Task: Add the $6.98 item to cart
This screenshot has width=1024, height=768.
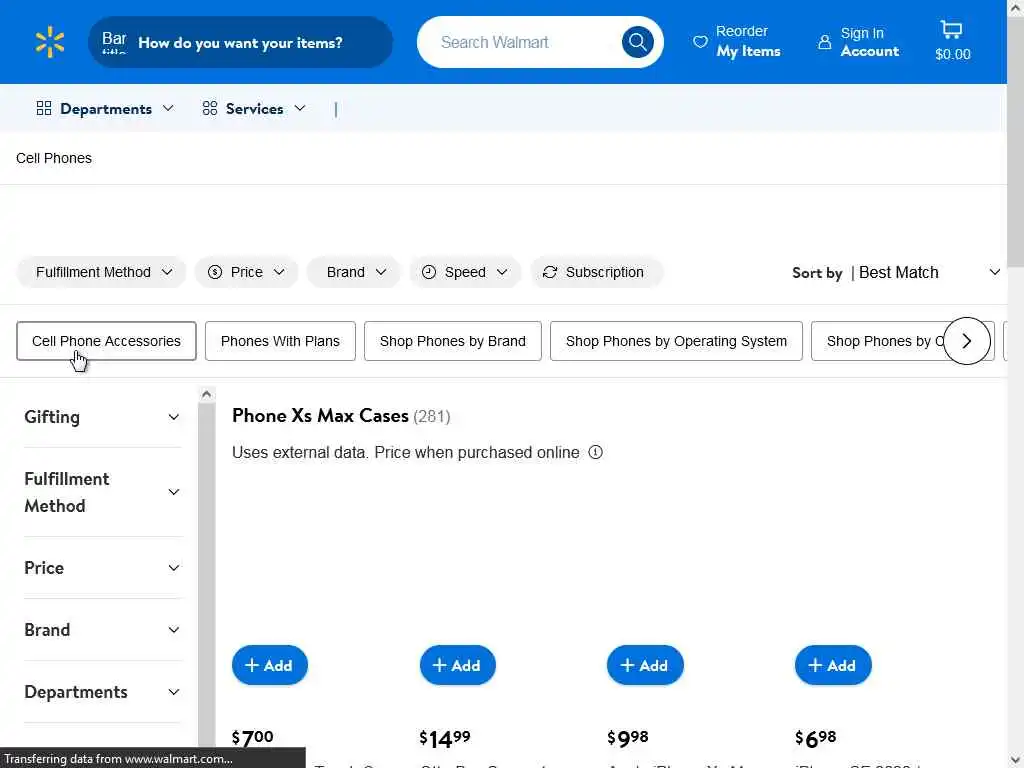Action: [833, 665]
